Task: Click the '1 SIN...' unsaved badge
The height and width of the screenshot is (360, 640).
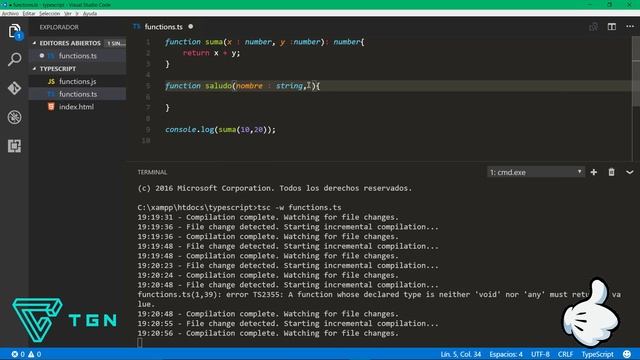Action: [x=116, y=43]
